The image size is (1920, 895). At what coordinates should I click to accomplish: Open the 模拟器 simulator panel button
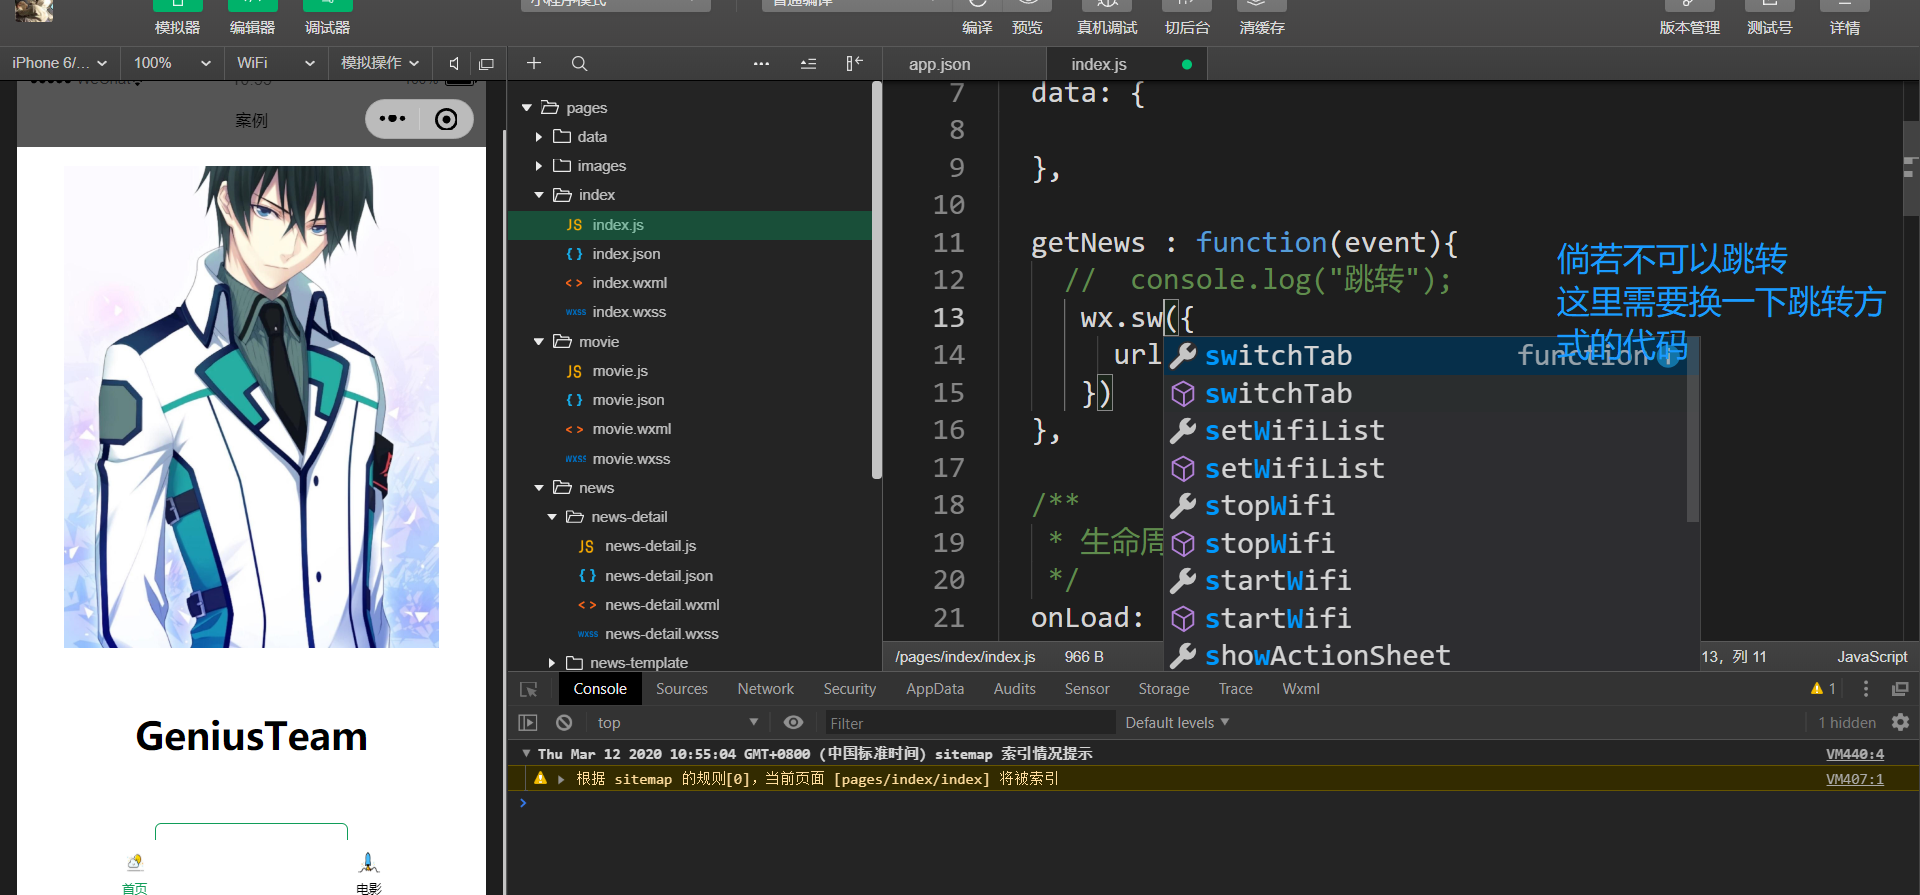click(177, 19)
